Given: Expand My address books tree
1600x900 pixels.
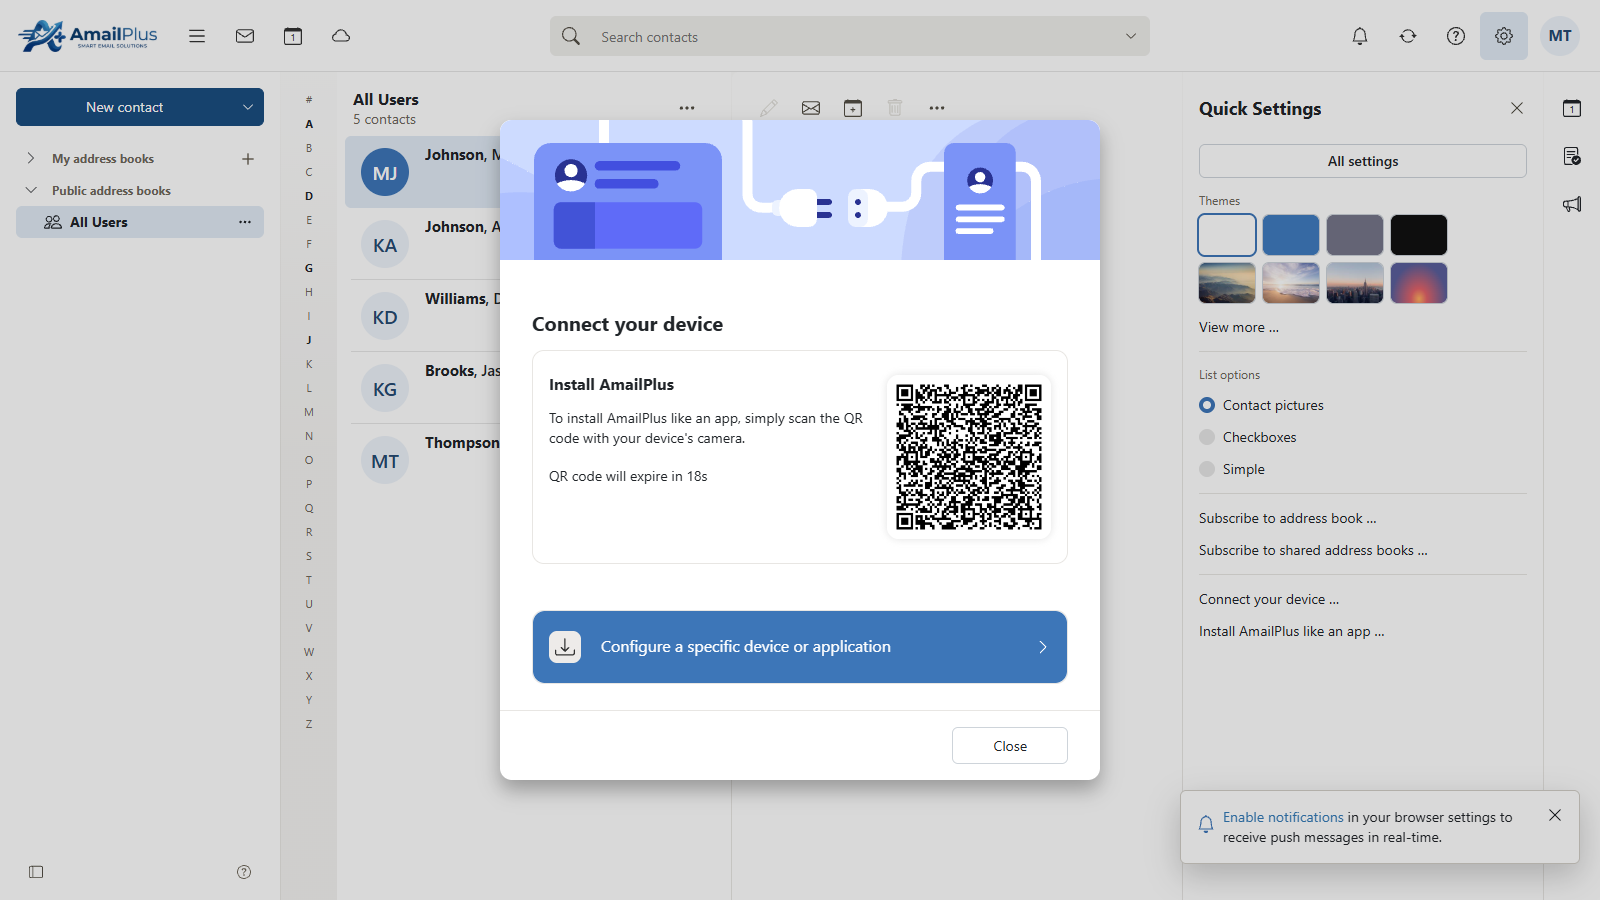Looking at the screenshot, I should [x=31, y=159].
